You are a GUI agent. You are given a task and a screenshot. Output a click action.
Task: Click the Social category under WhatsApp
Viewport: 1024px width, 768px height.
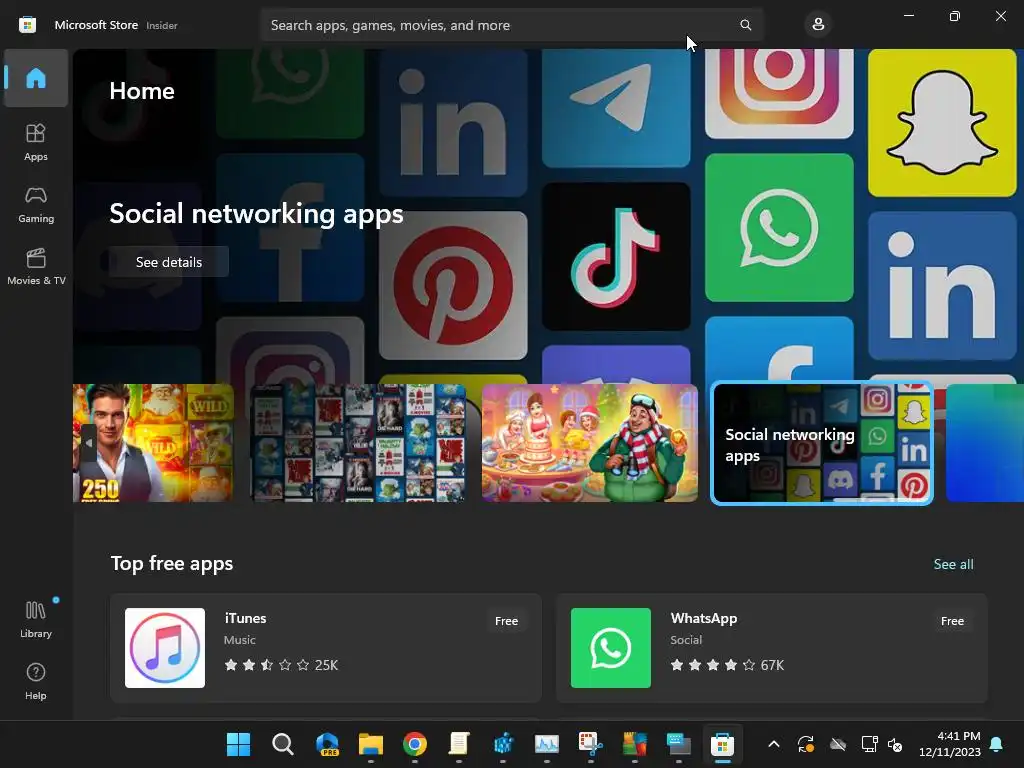tap(686, 640)
